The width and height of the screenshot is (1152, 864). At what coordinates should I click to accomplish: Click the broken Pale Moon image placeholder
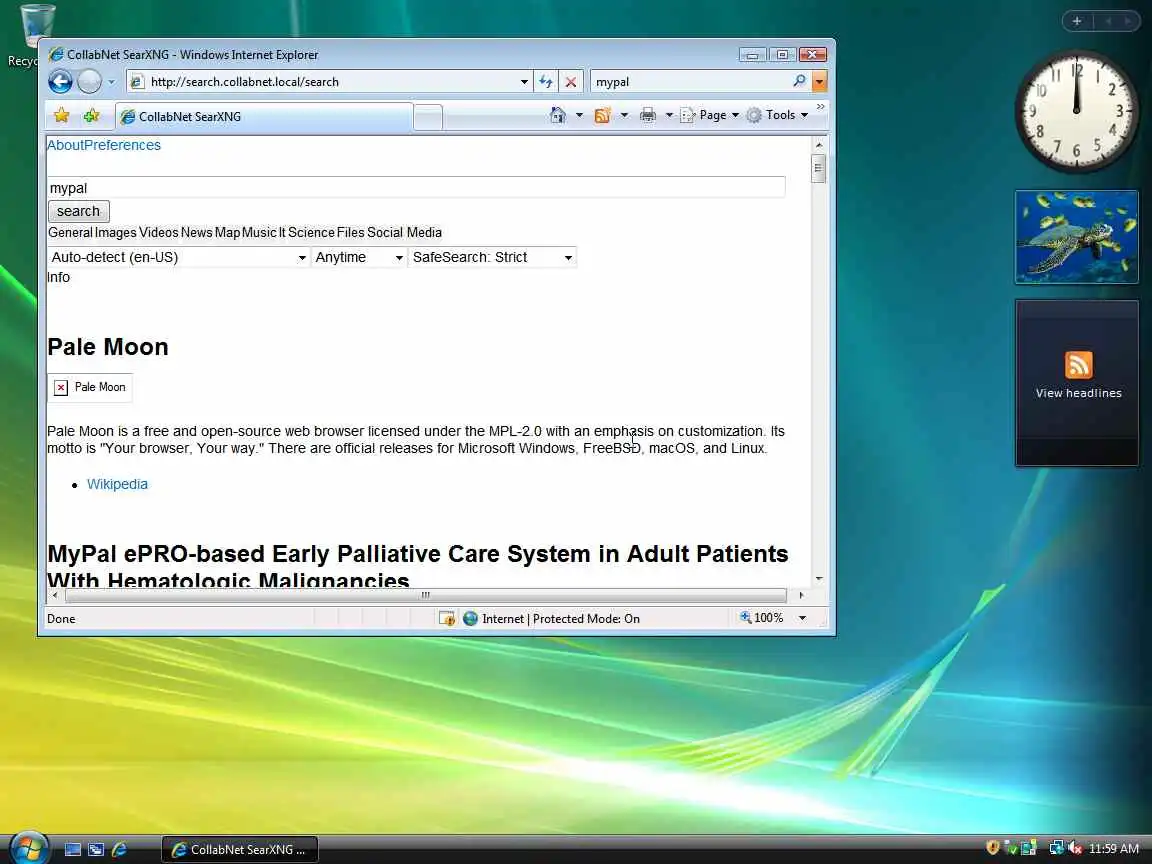click(x=90, y=387)
